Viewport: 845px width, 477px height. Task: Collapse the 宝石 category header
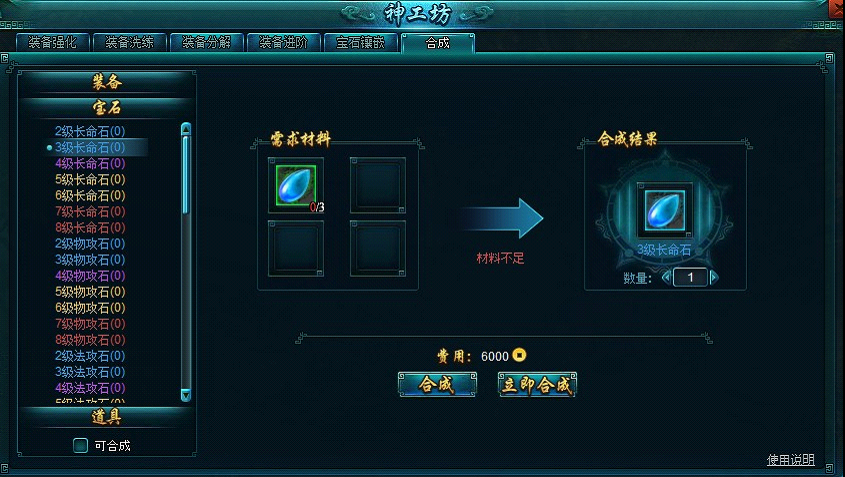107,108
